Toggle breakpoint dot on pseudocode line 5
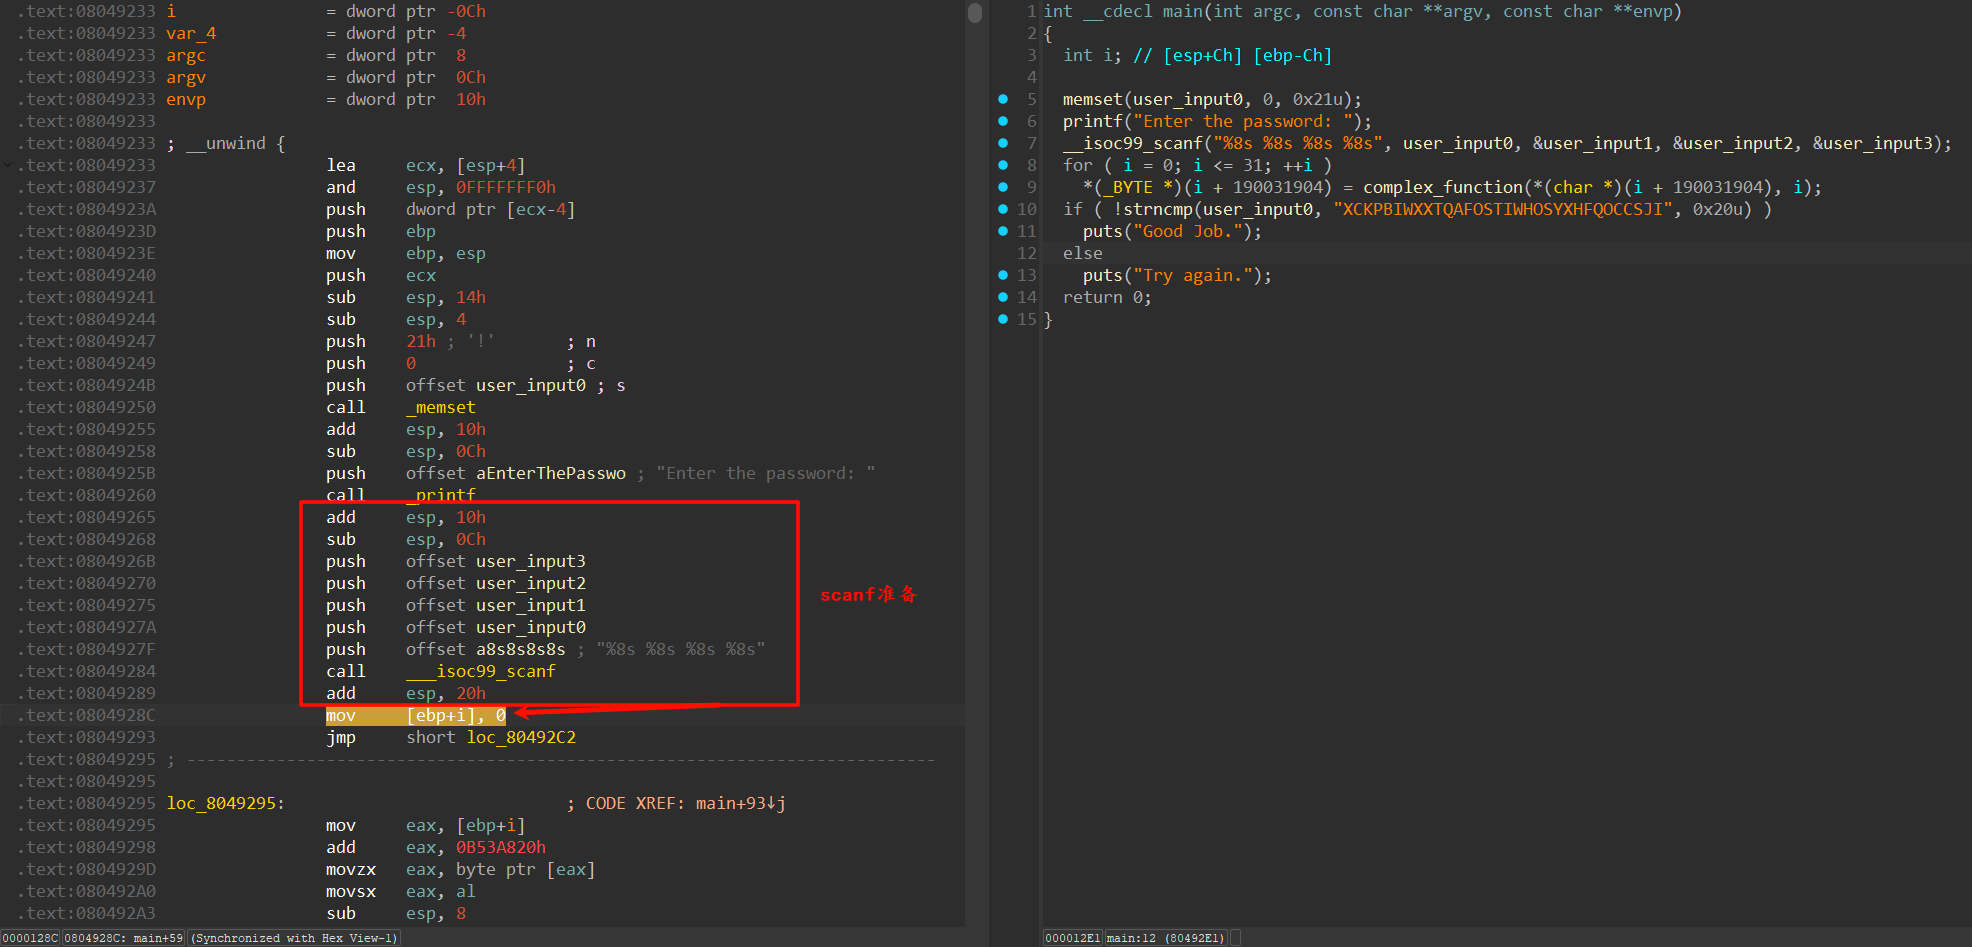Viewport: 1972px width, 947px height. 1003,99
